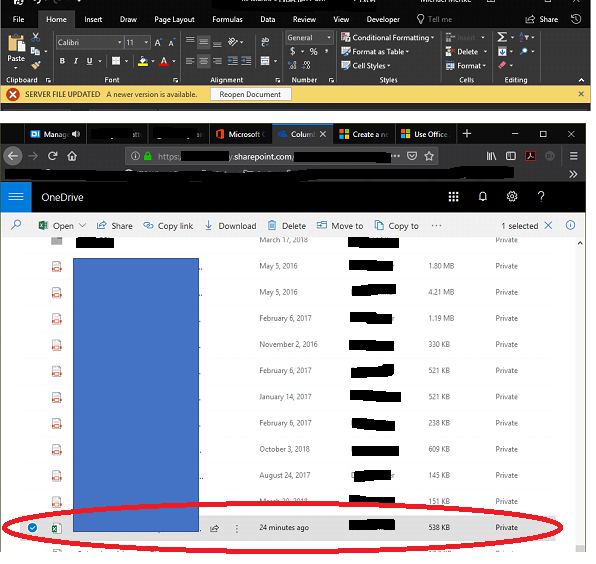596x564 pixels.
Task: Toggle Middle Align vertical alignment
Action: tap(204, 41)
